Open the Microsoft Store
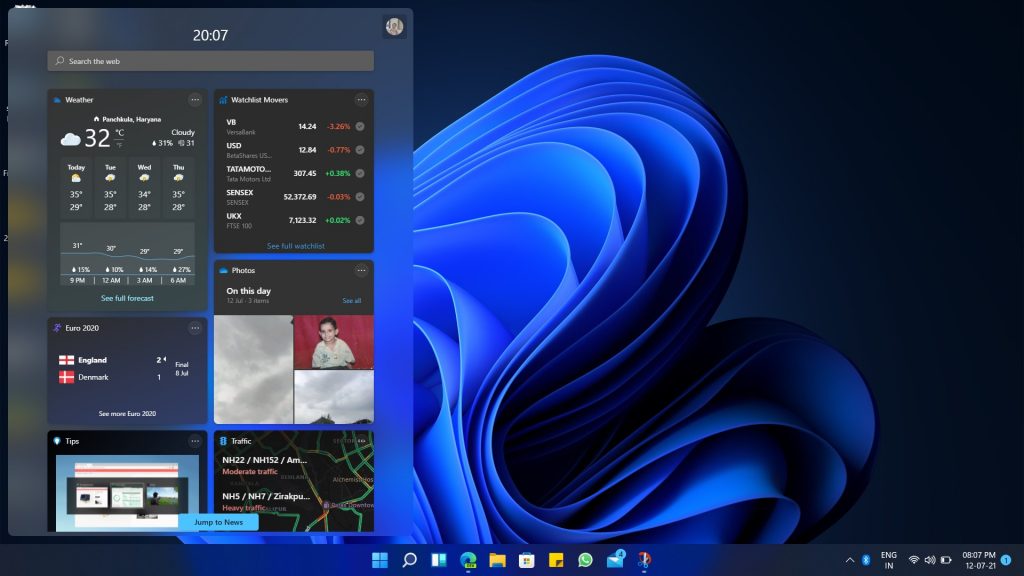The image size is (1024, 576). point(525,560)
